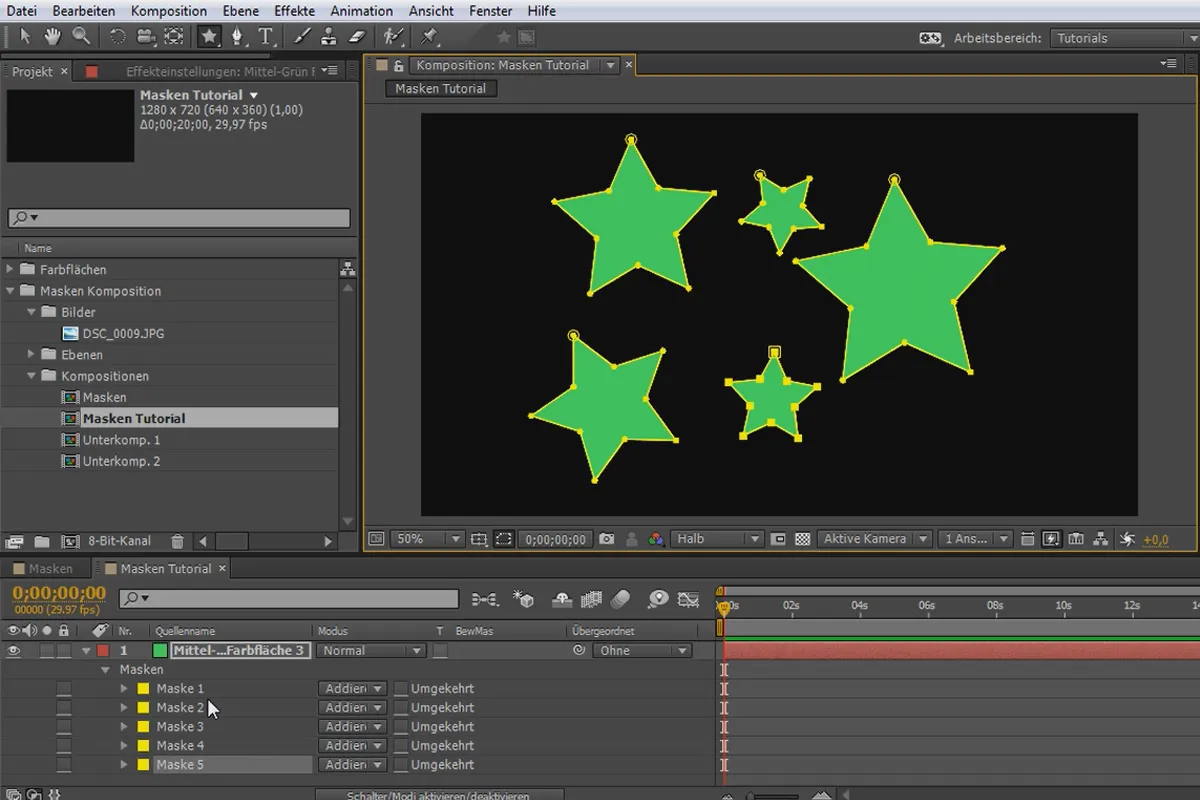1200x800 pixels.
Task: Click the snapshot camera icon in viewer
Action: coord(606,539)
